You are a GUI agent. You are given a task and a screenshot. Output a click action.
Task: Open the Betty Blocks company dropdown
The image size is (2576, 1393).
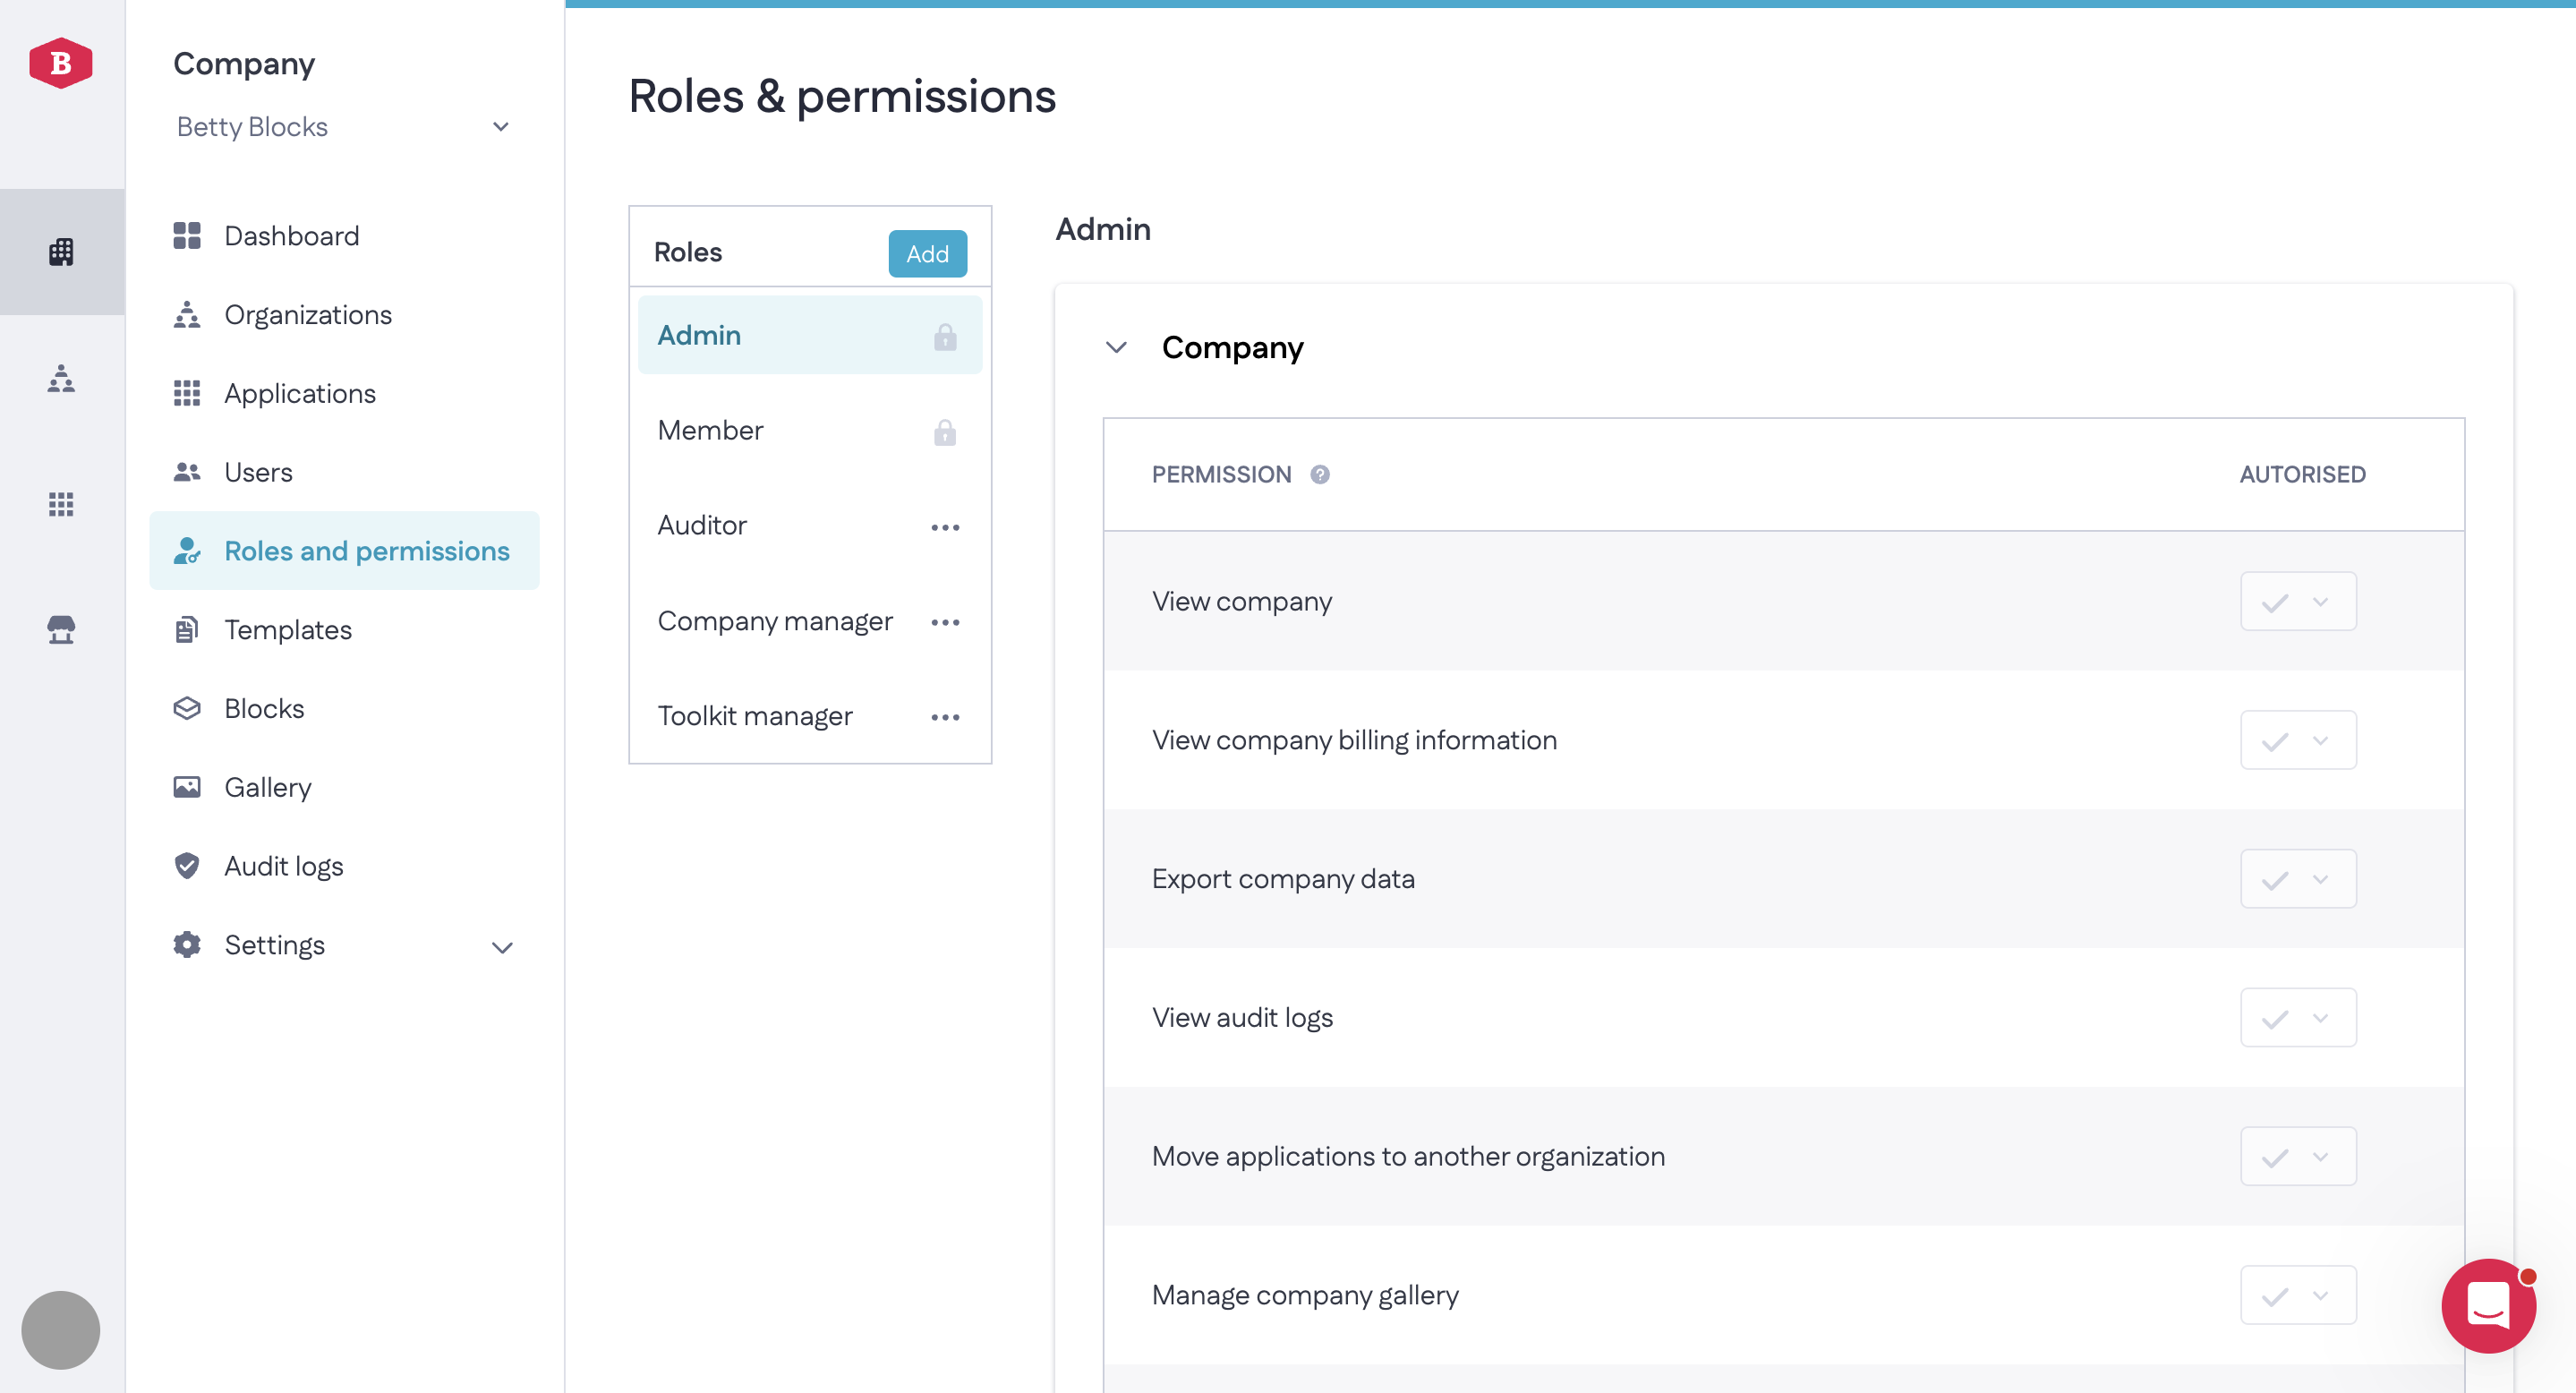coord(344,127)
